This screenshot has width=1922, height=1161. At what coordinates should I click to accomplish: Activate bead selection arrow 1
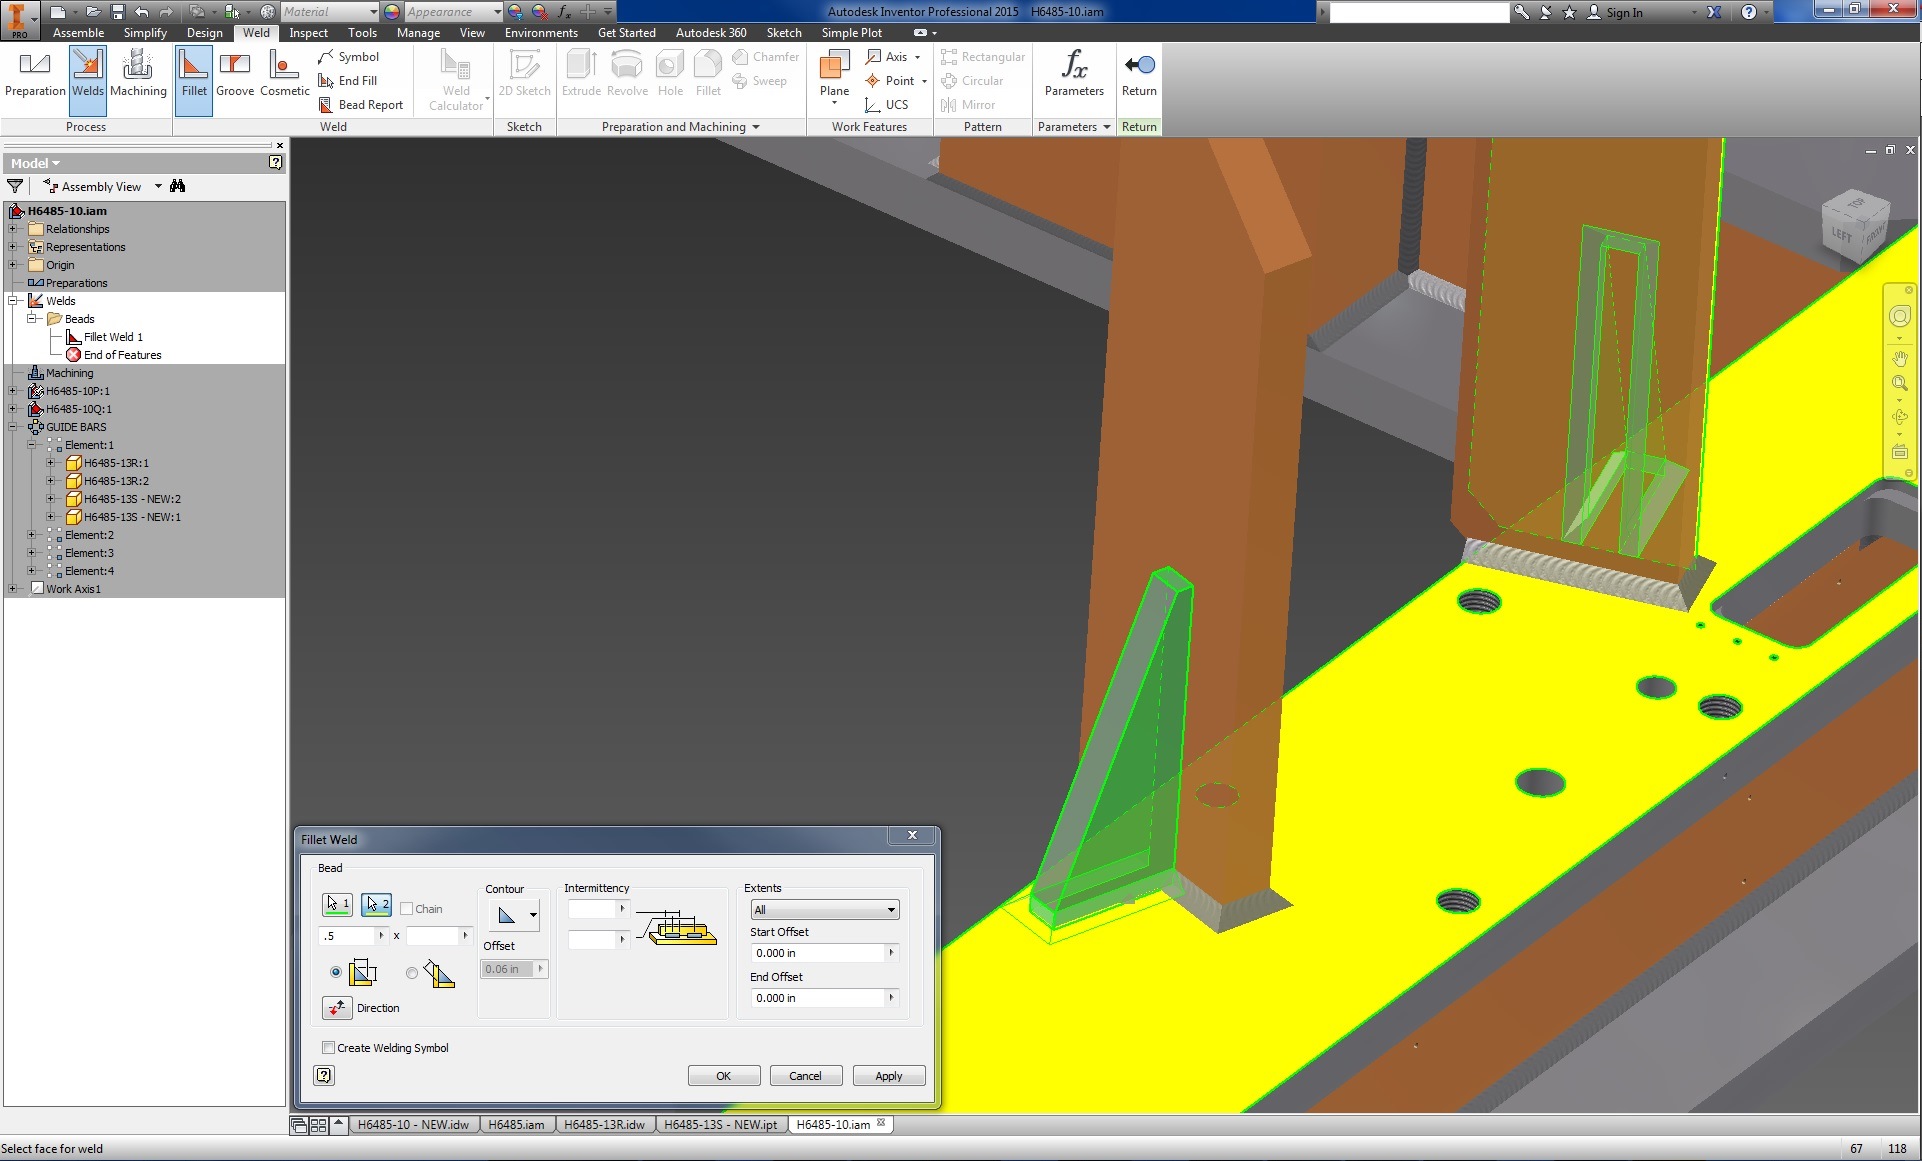pos(337,904)
